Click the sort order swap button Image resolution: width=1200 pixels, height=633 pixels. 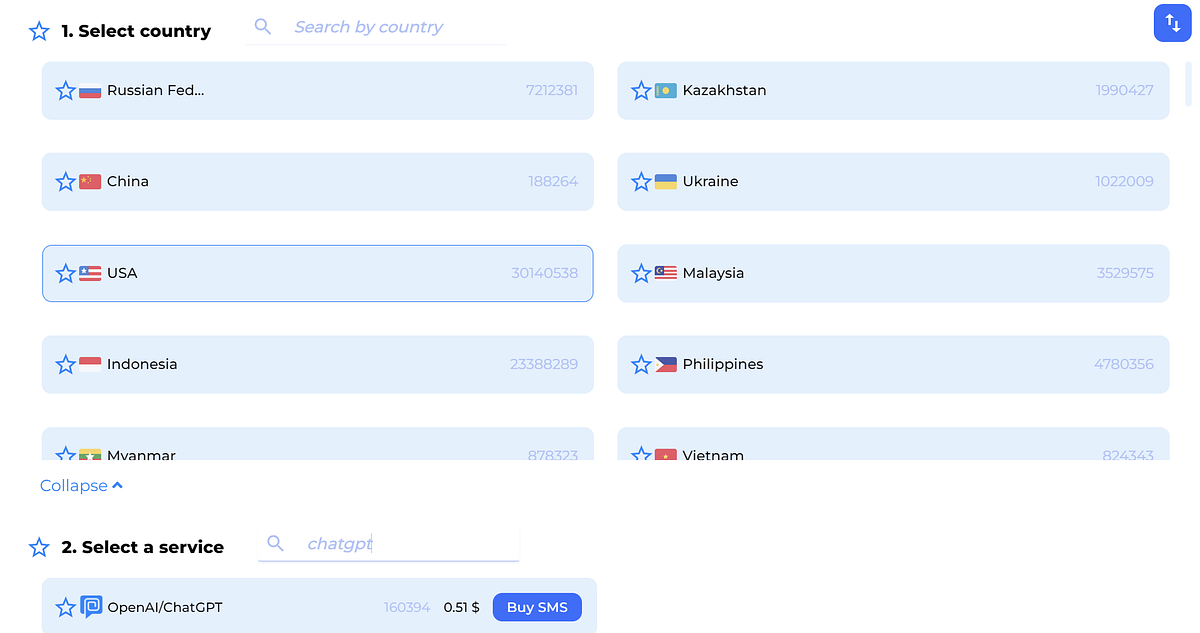coord(1173,23)
